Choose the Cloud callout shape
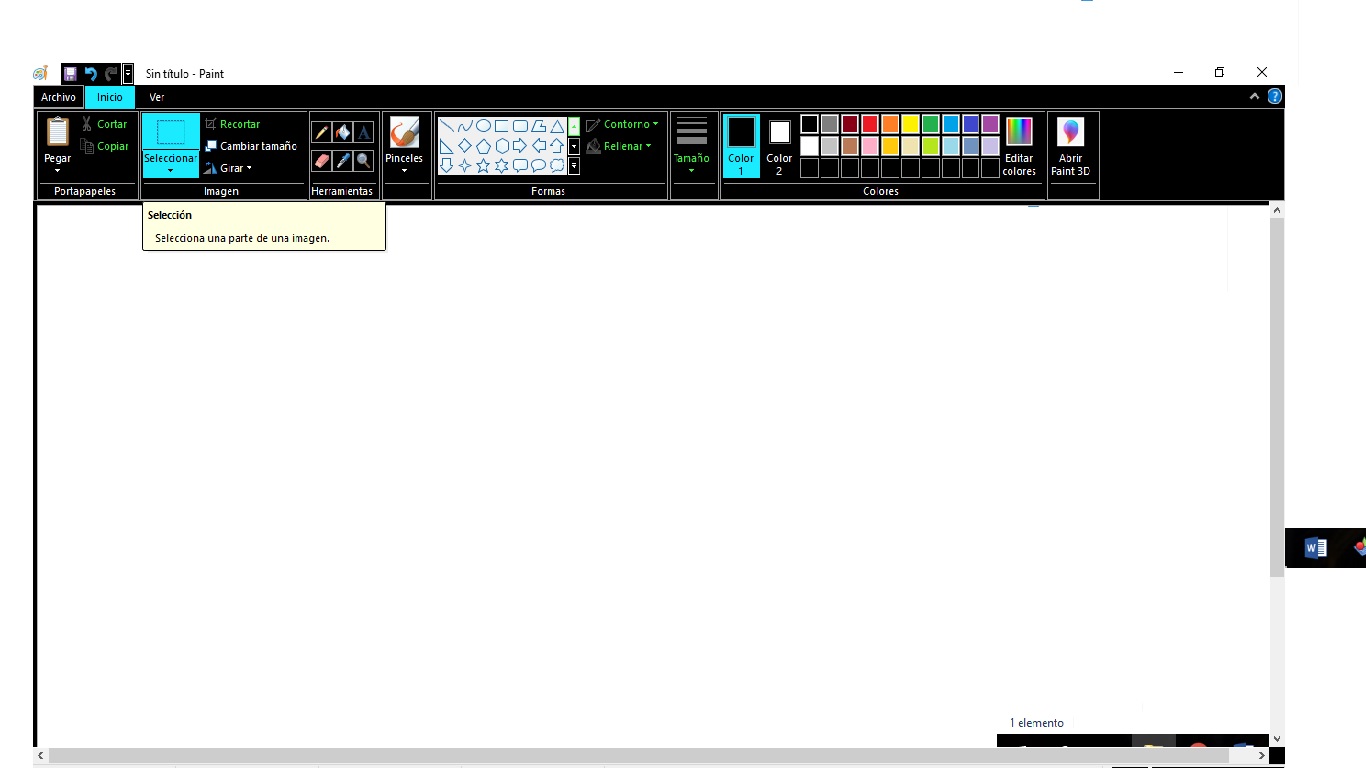This screenshot has width=1366, height=768. click(x=557, y=165)
